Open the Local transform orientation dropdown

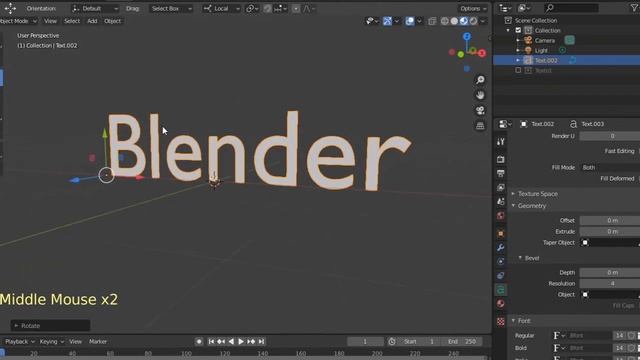point(222,9)
